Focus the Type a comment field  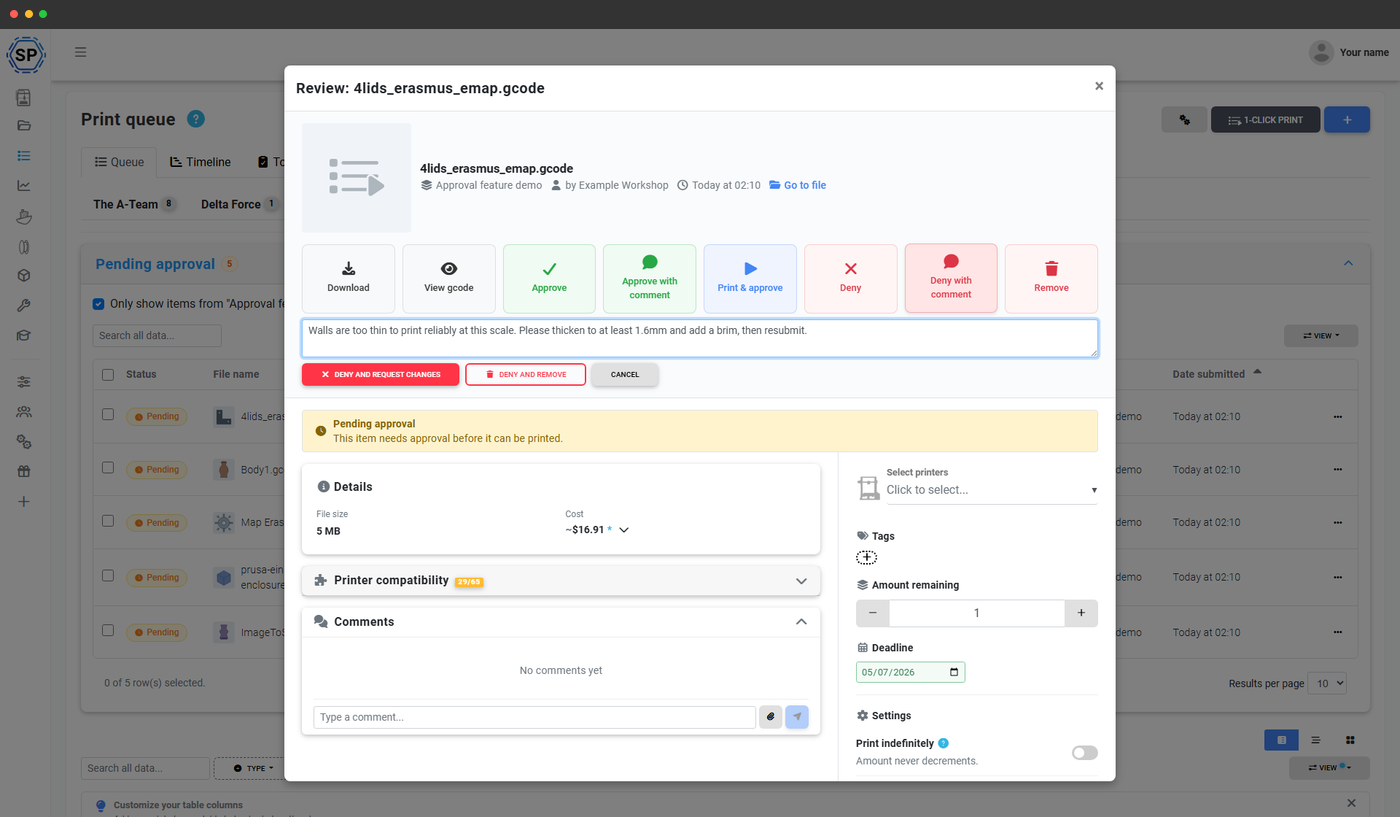[x=534, y=717]
